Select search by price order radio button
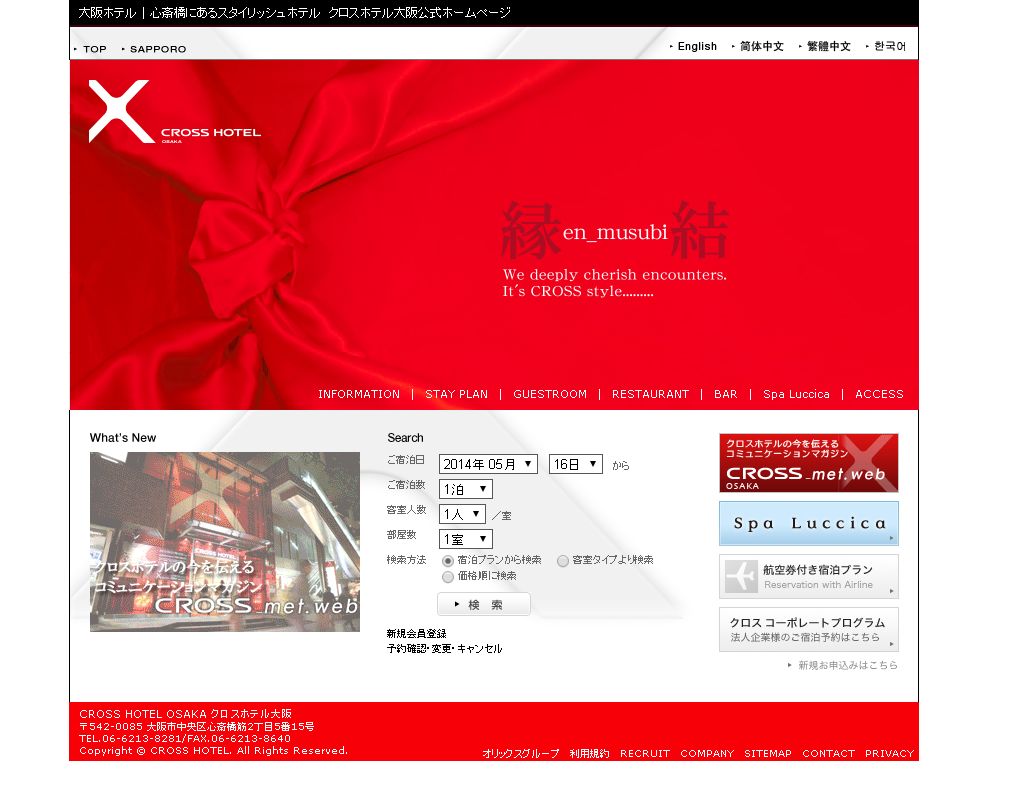This screenshot has height=786, width=1018. click(447, 576)
